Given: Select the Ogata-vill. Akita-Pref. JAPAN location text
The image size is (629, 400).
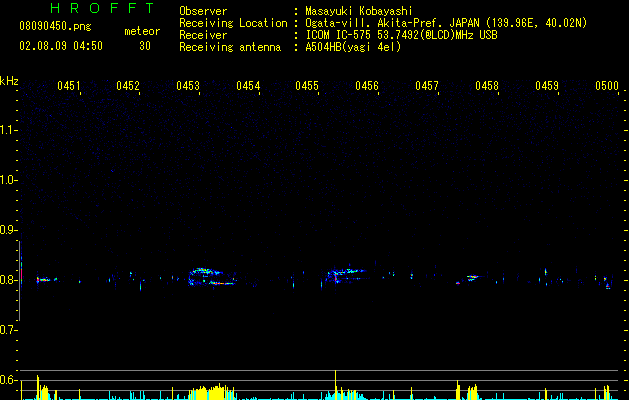Looking at the screenshot, I should pos(446,23).
